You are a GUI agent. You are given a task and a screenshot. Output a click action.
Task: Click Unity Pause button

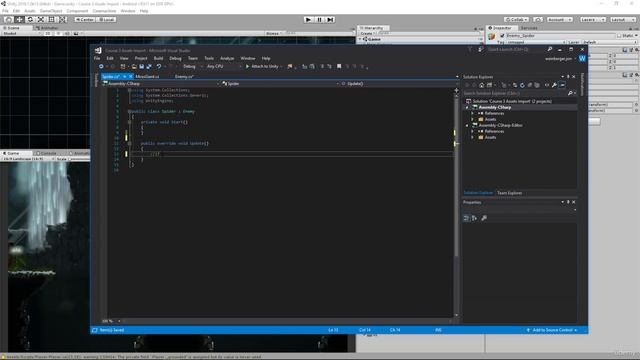pos(320,20)
